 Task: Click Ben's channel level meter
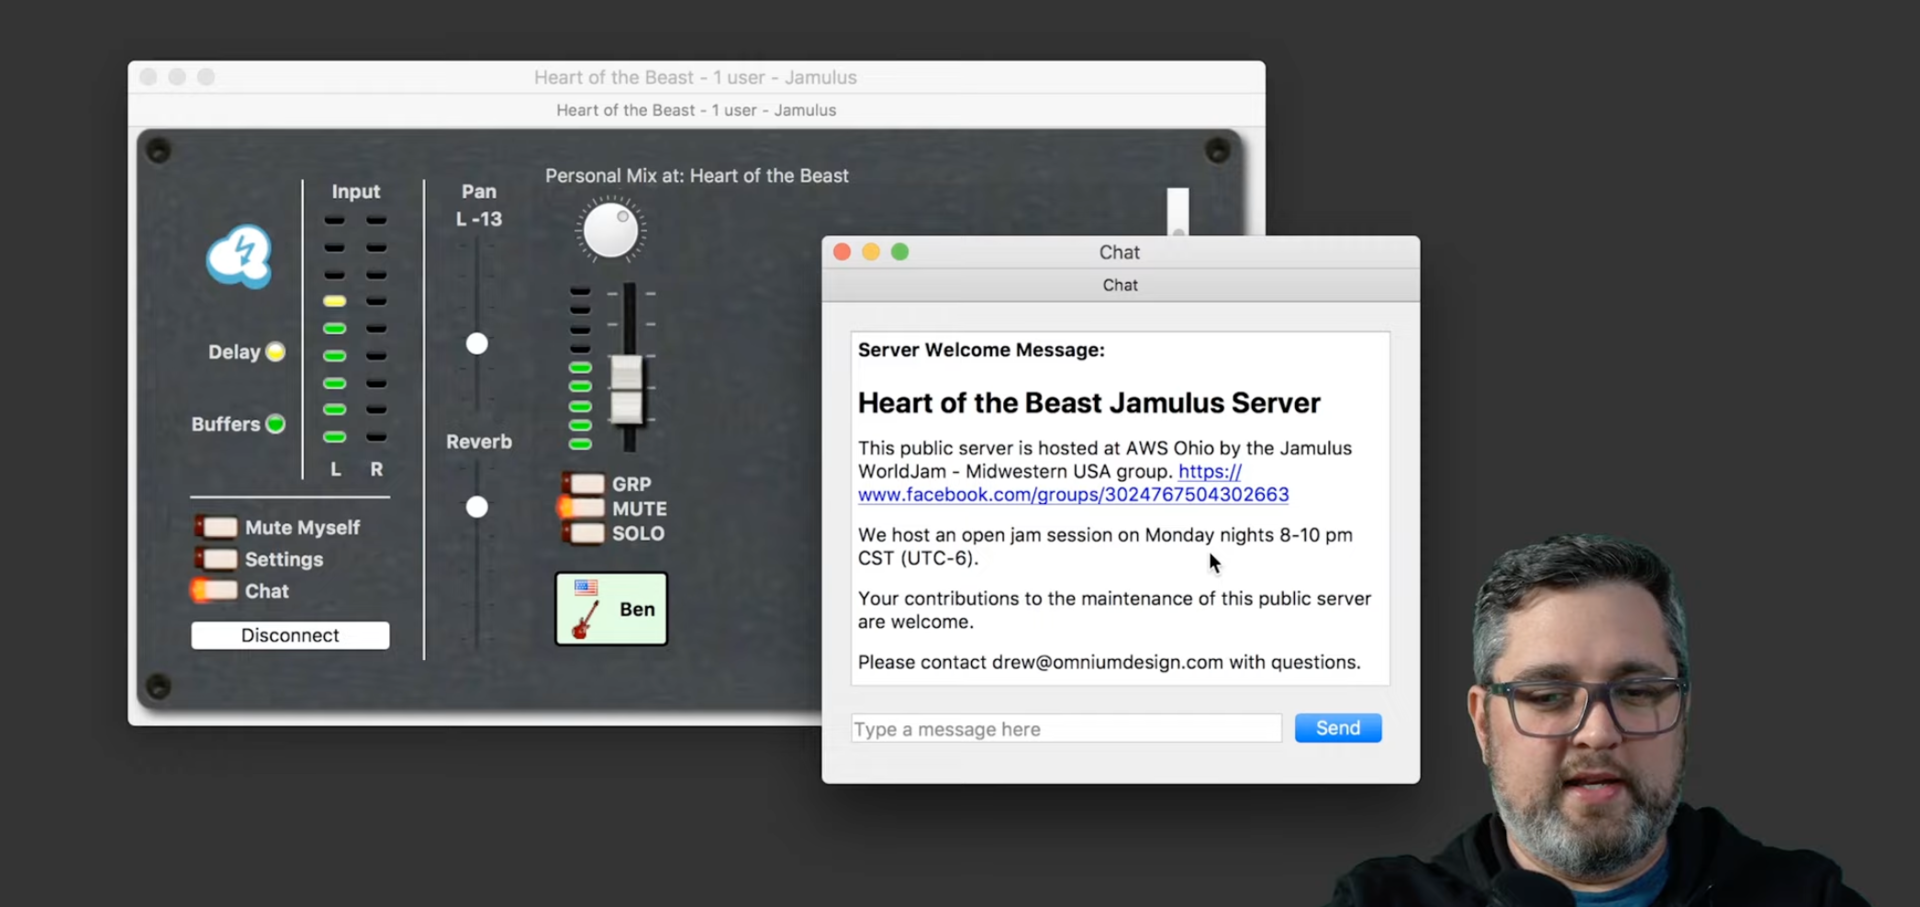point(580,368)
